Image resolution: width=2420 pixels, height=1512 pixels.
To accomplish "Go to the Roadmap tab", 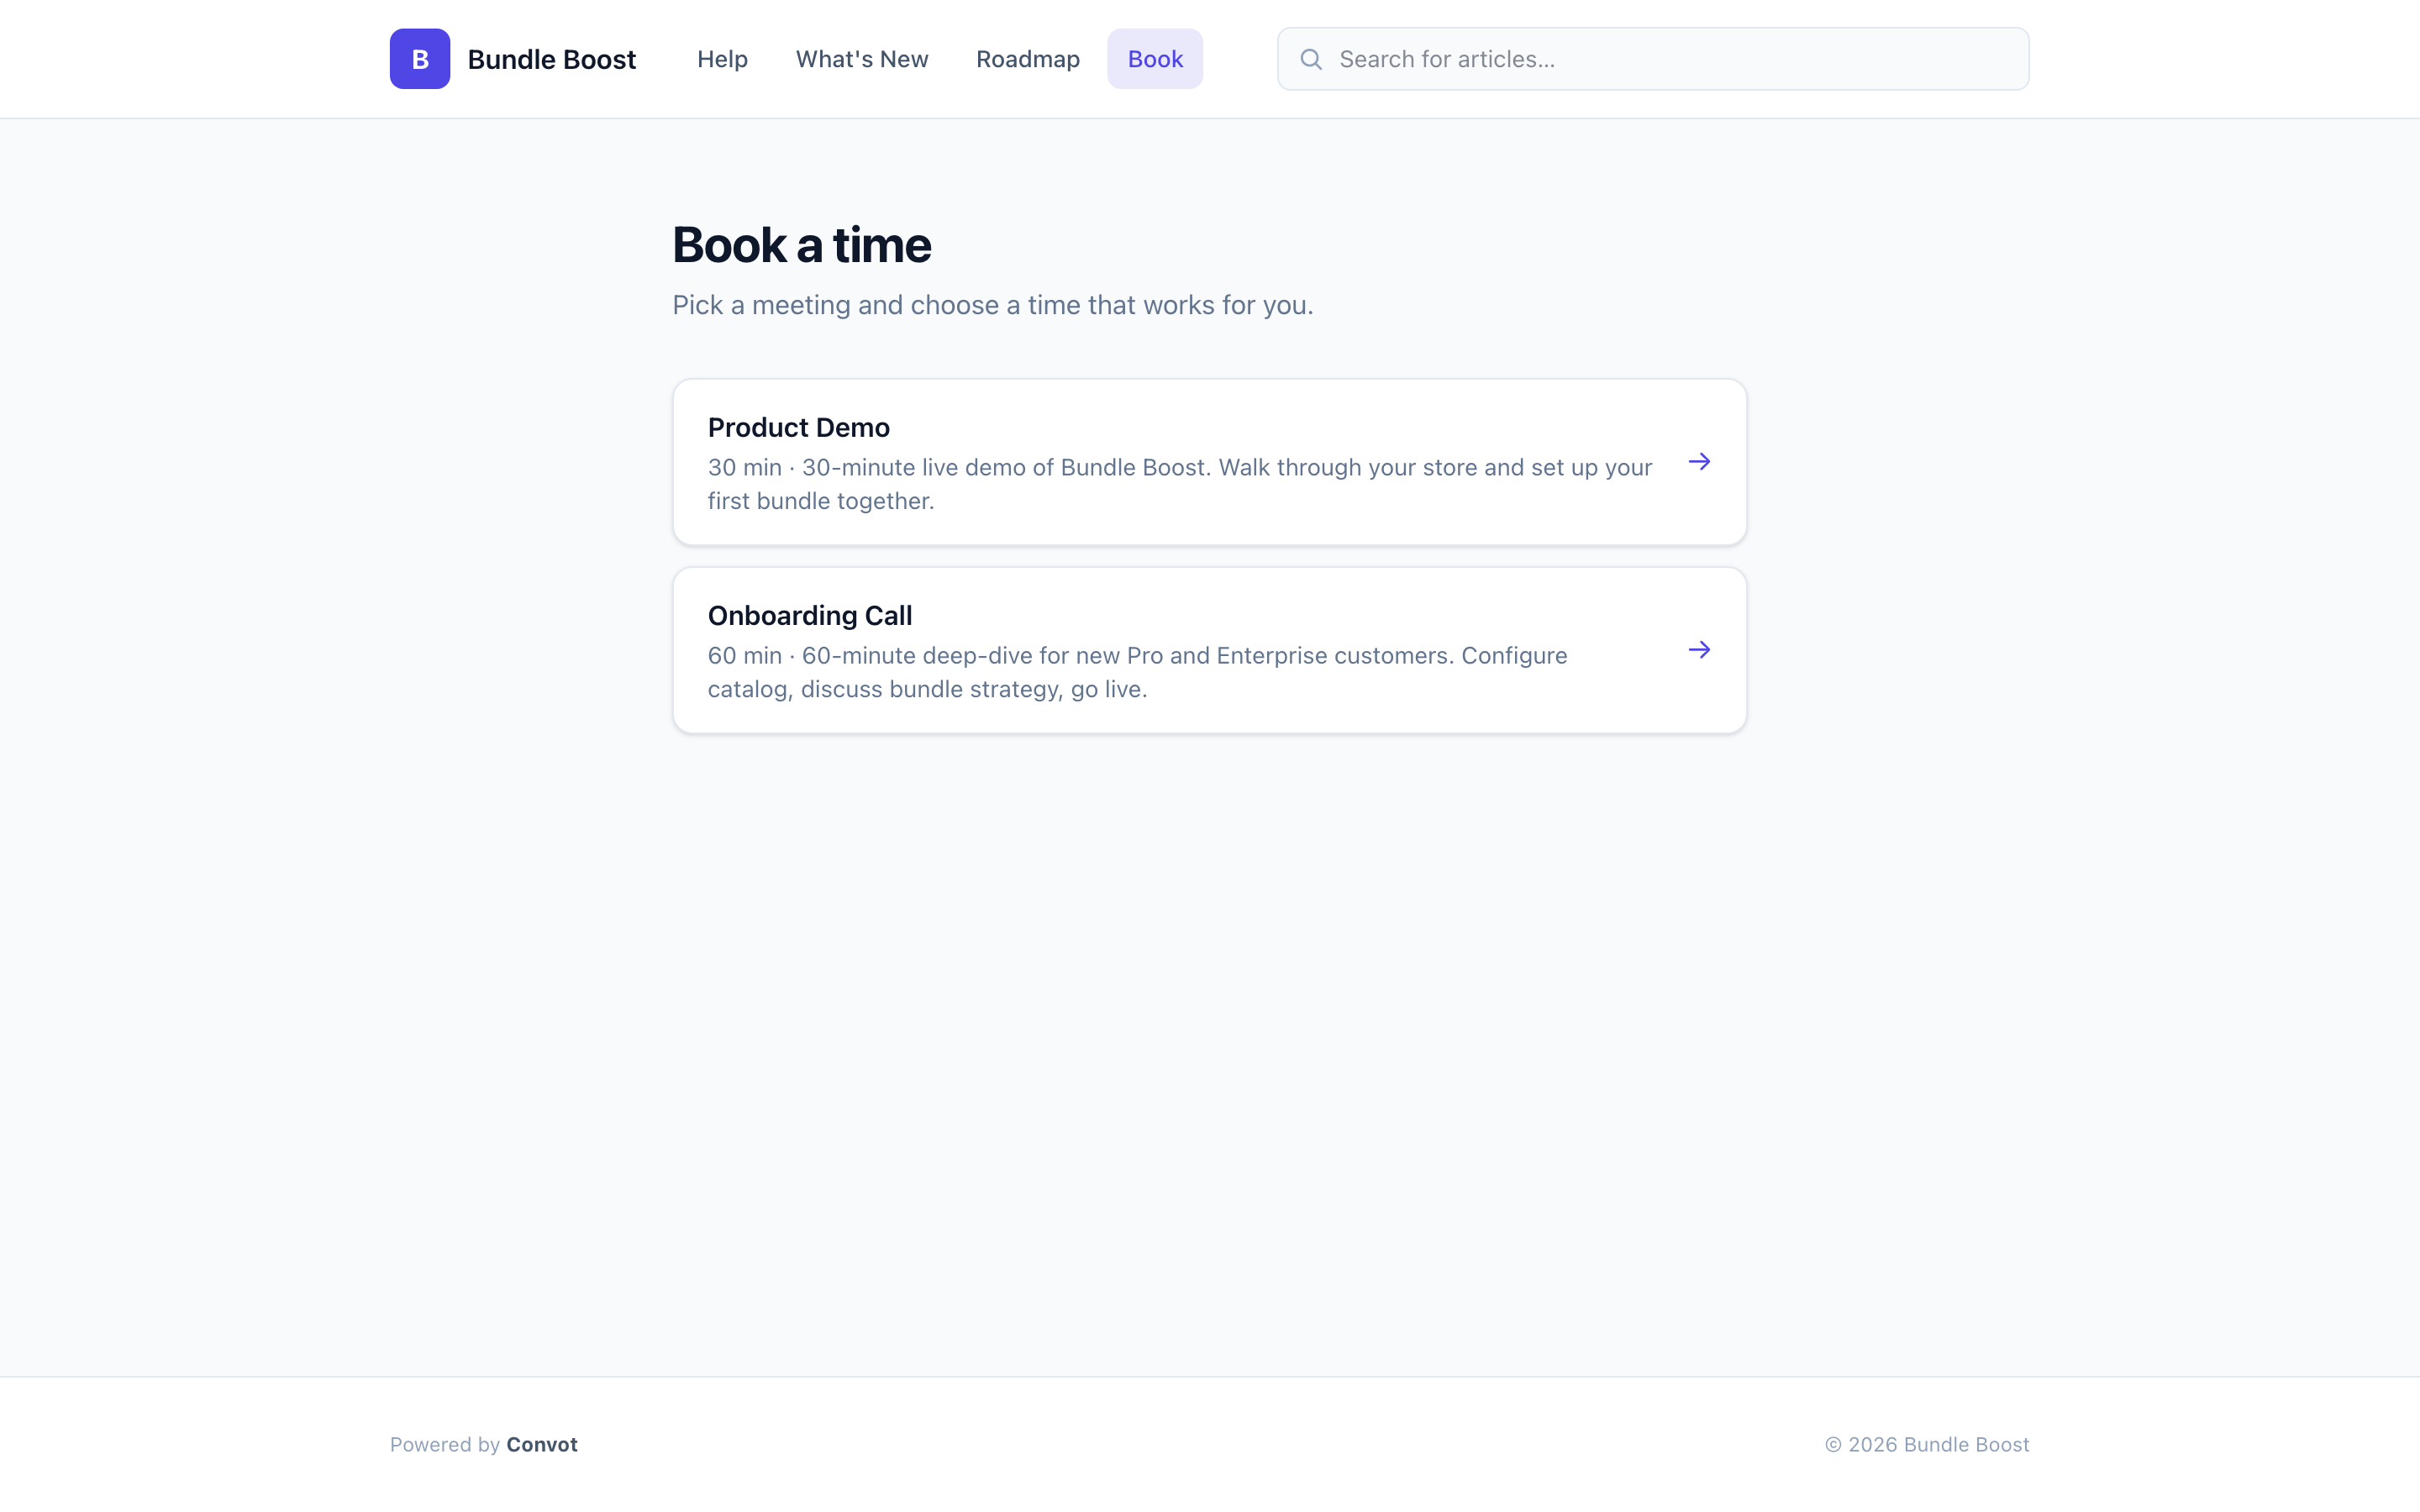I will [x=1028, y=59].
